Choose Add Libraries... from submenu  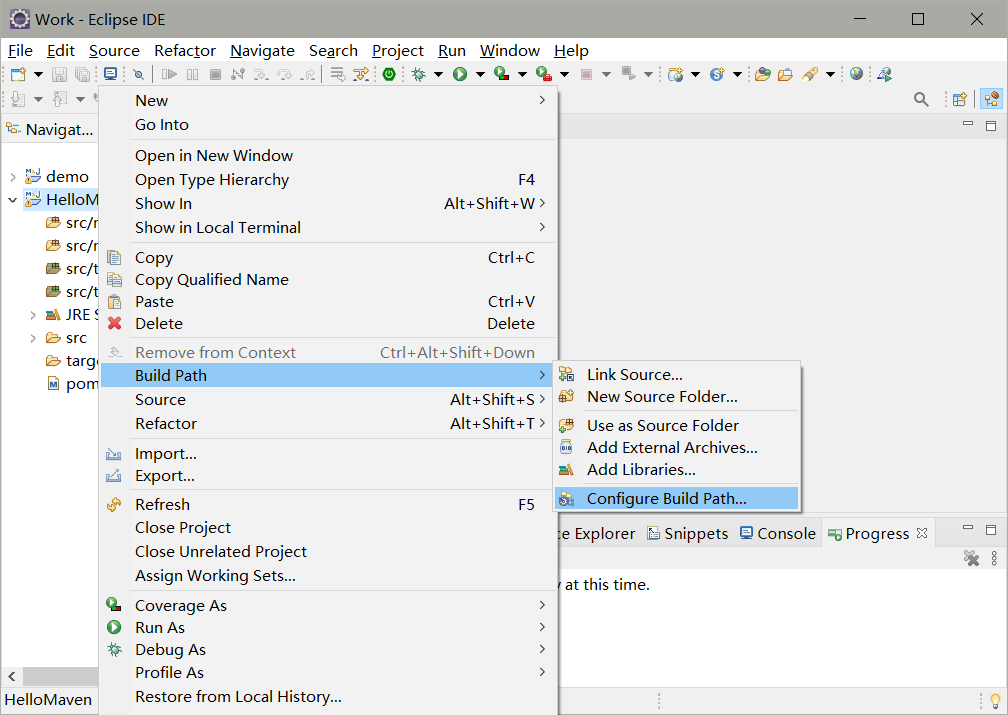point(676,470)
